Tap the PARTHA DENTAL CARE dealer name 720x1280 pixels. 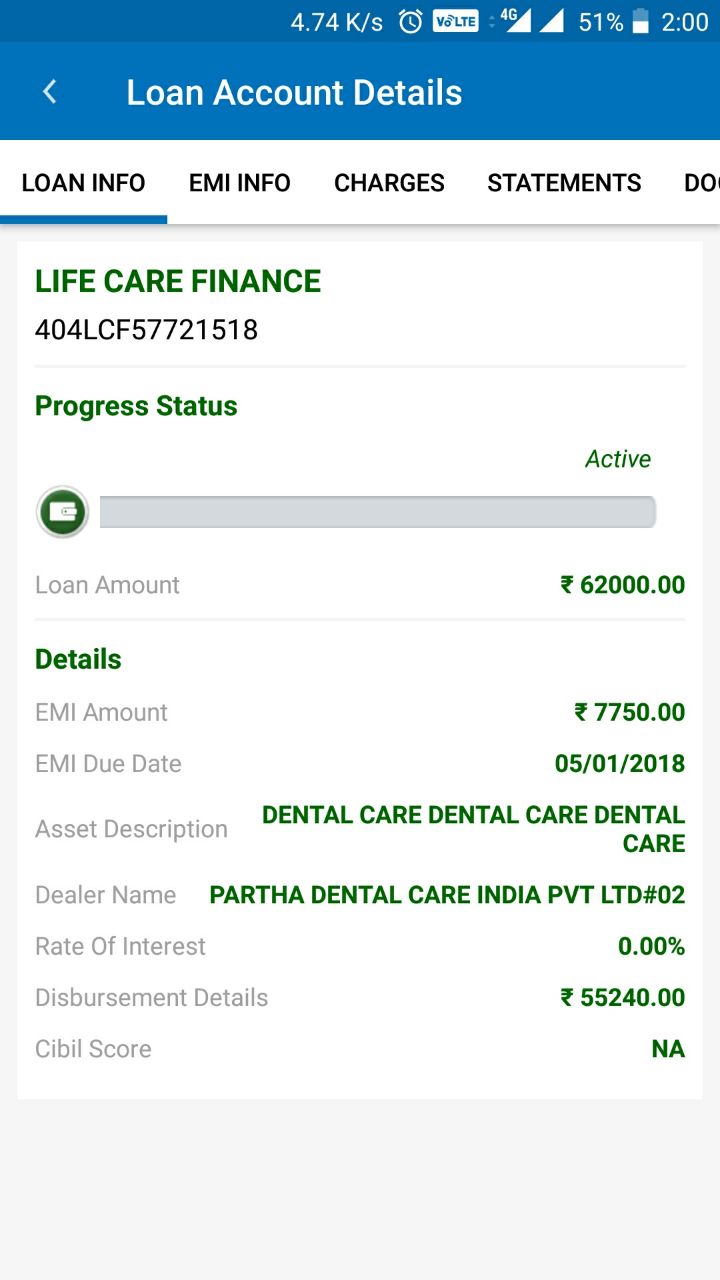coord(447,895)
